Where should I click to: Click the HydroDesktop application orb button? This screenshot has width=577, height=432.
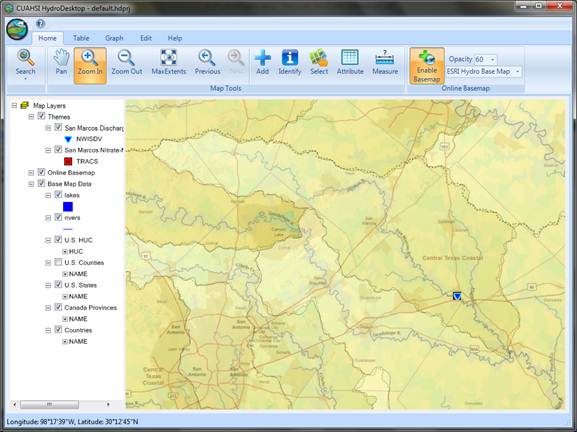(17, 29)
